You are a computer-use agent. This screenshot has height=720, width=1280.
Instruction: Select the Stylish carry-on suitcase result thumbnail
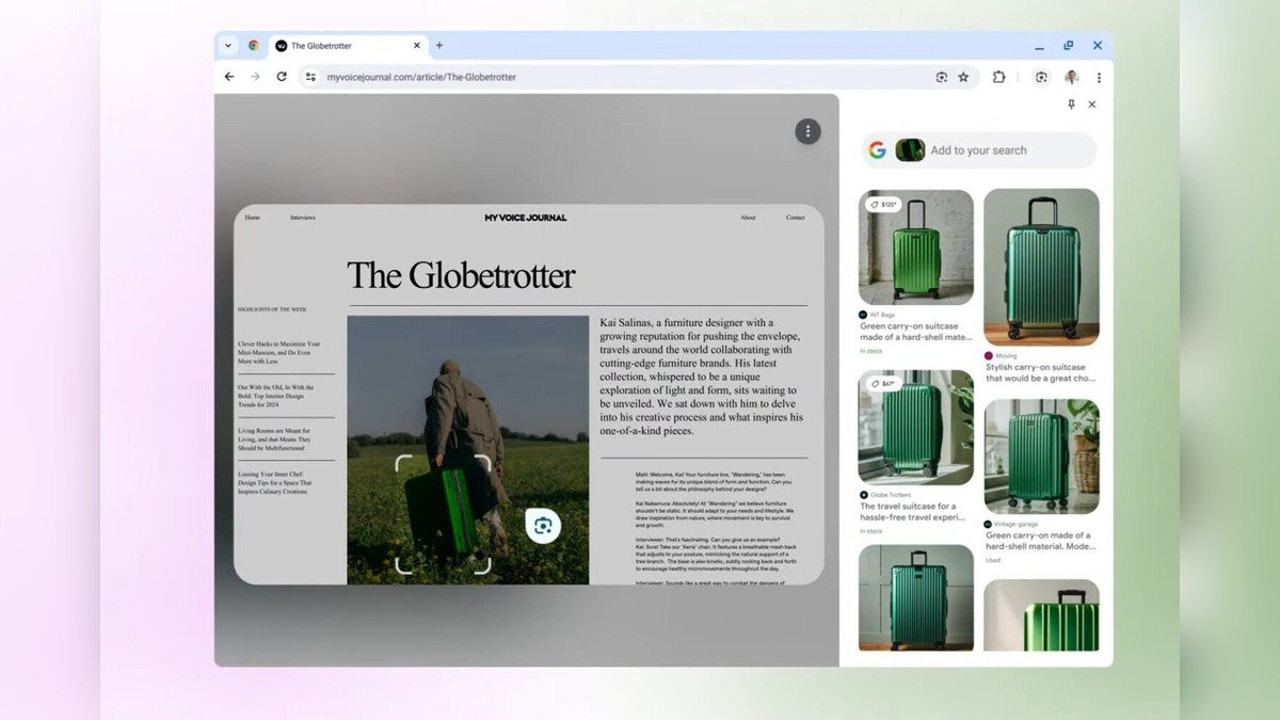(x=1042, y=267)
